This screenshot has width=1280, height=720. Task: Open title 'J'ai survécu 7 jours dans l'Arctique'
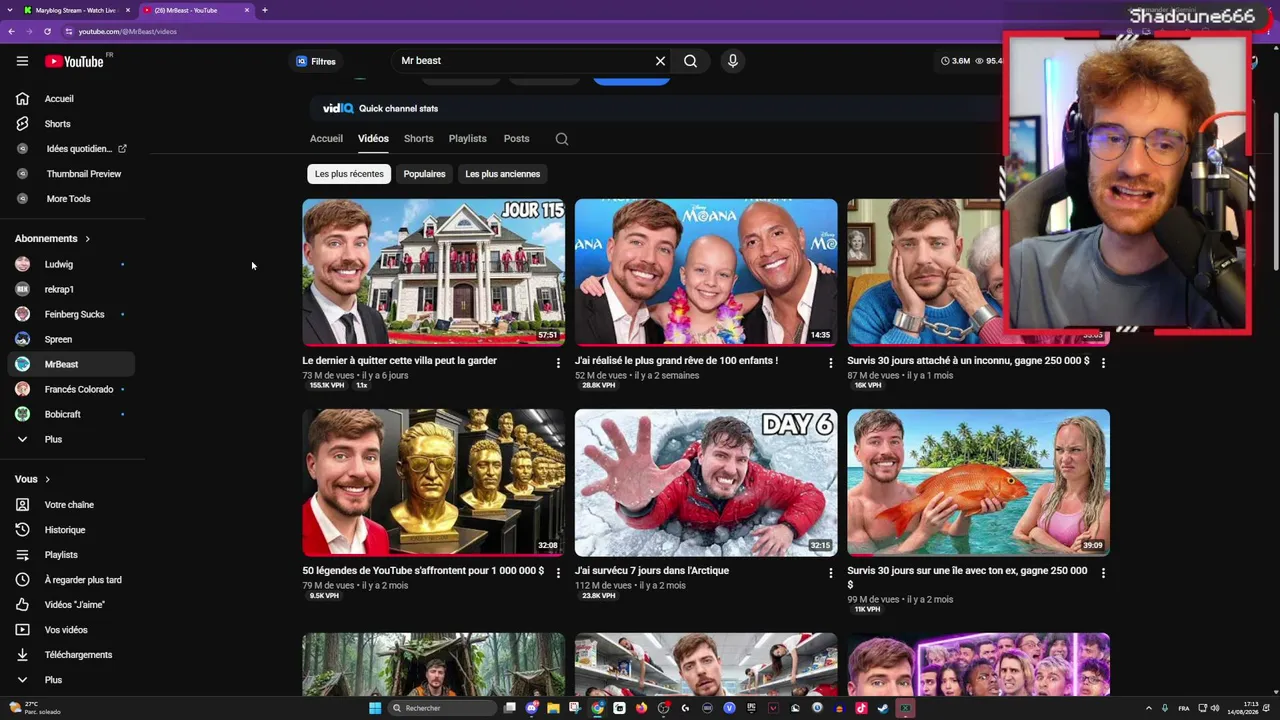tap(652, 571)
